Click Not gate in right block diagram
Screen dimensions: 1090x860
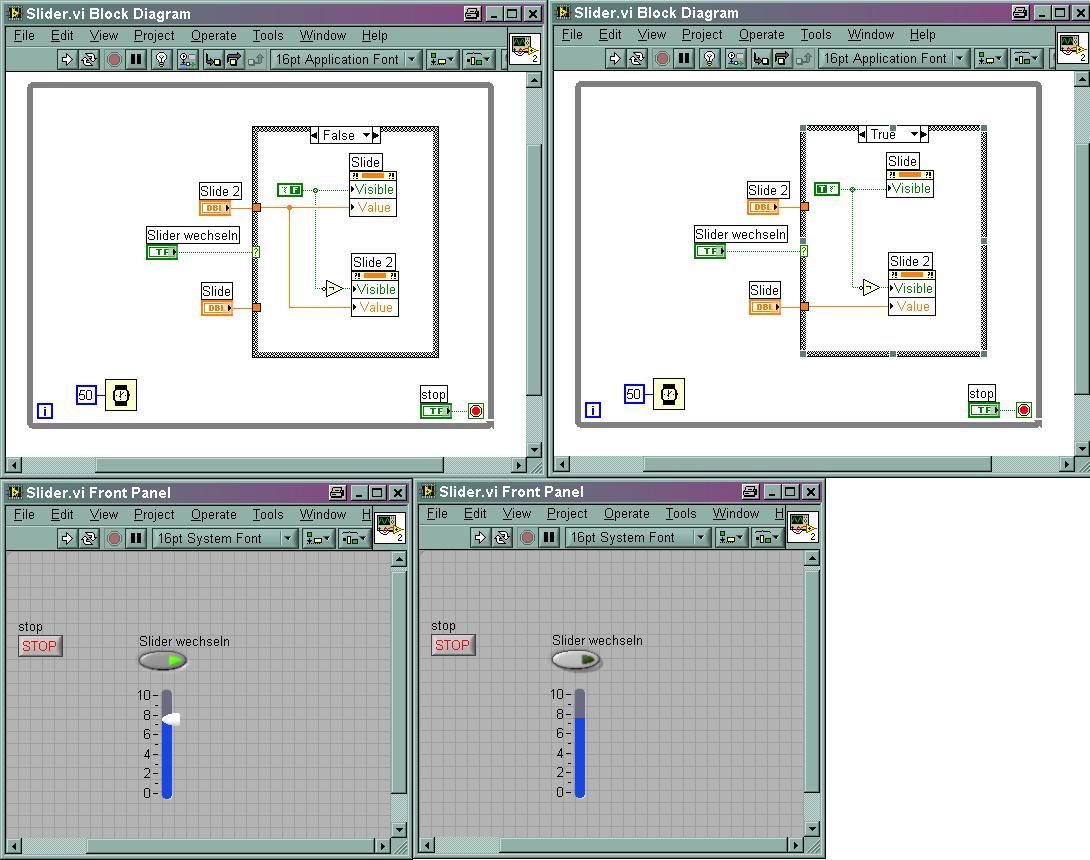(x=870, y=287)
